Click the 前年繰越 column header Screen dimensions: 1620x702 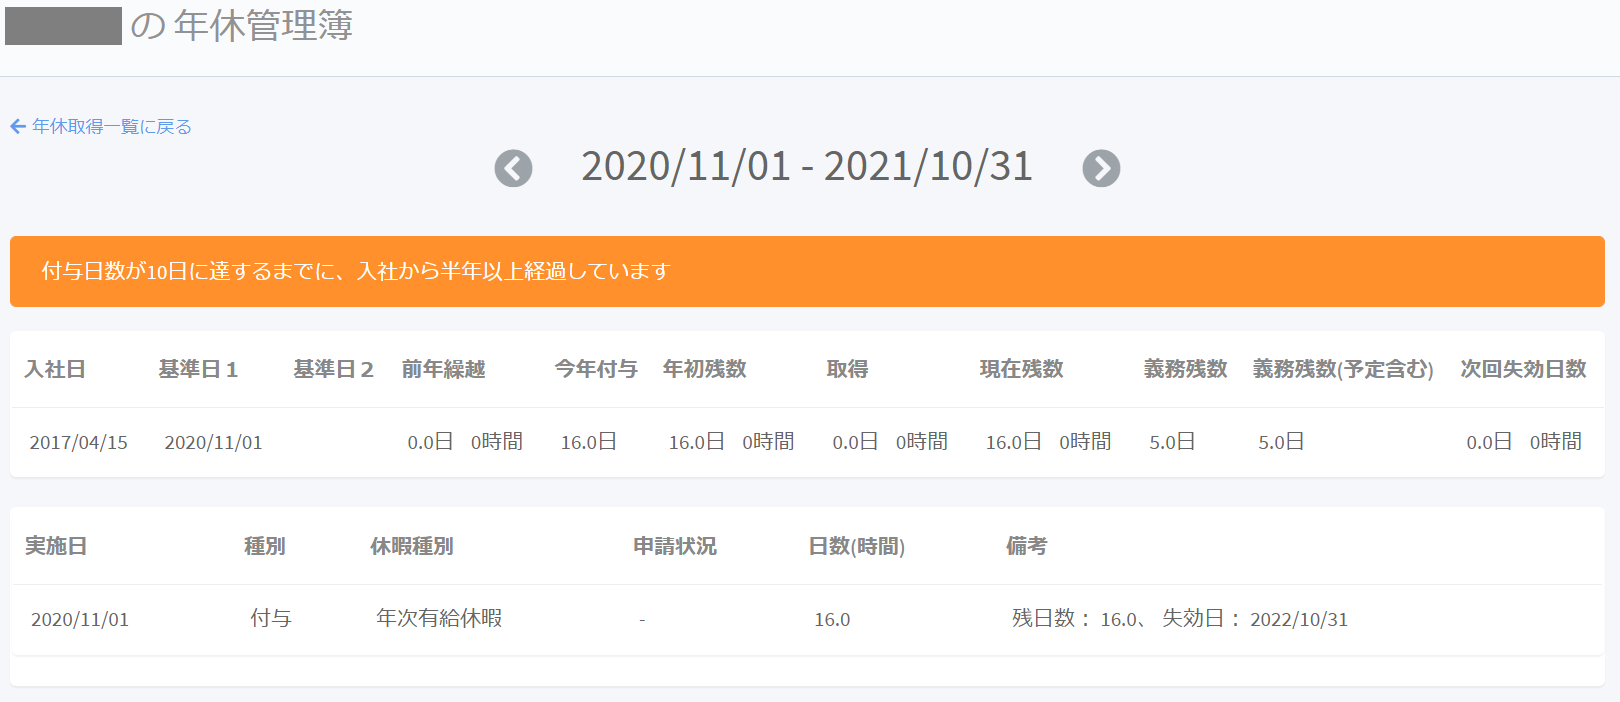[x=443, y=369]
